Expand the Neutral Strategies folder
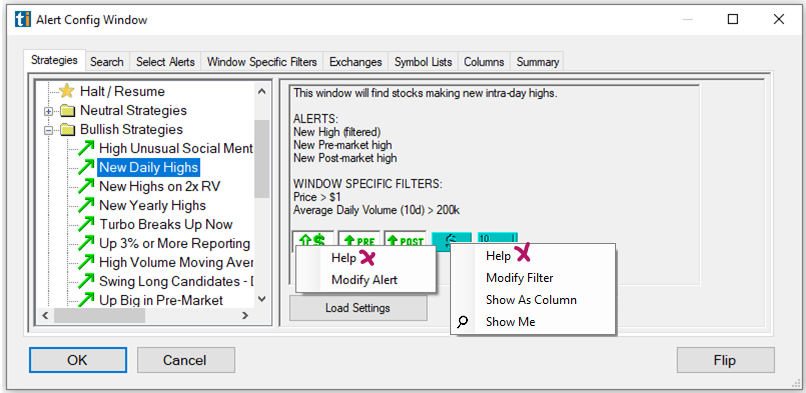Viewport: 806px width, 393px height. click(x=49, y=111)
